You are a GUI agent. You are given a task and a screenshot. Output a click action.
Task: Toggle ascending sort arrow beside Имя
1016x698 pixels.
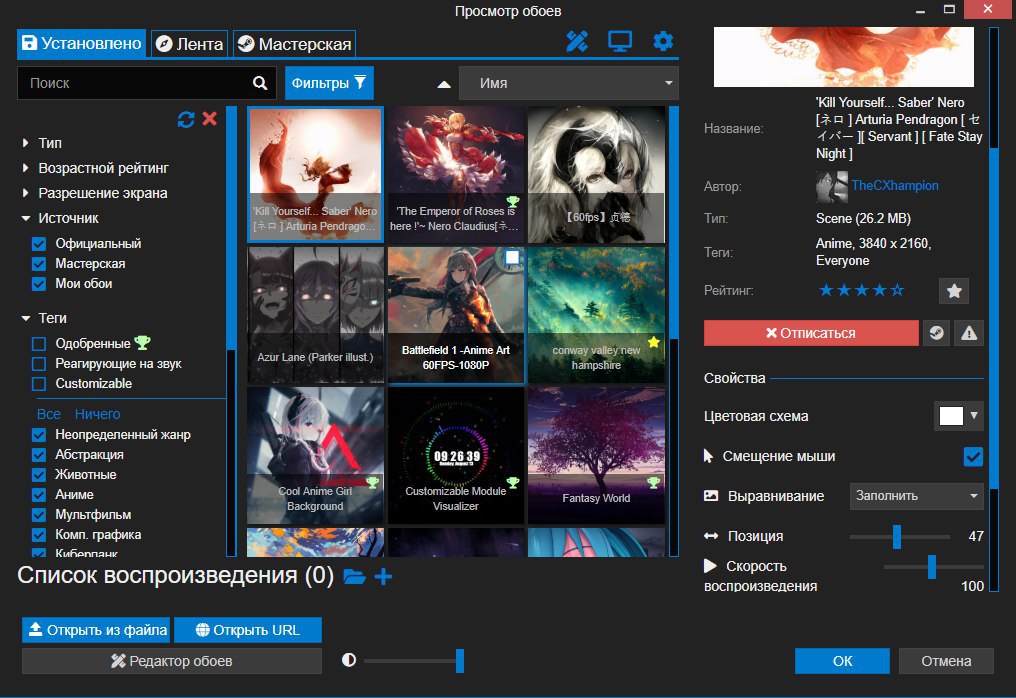tap(444, 84)
